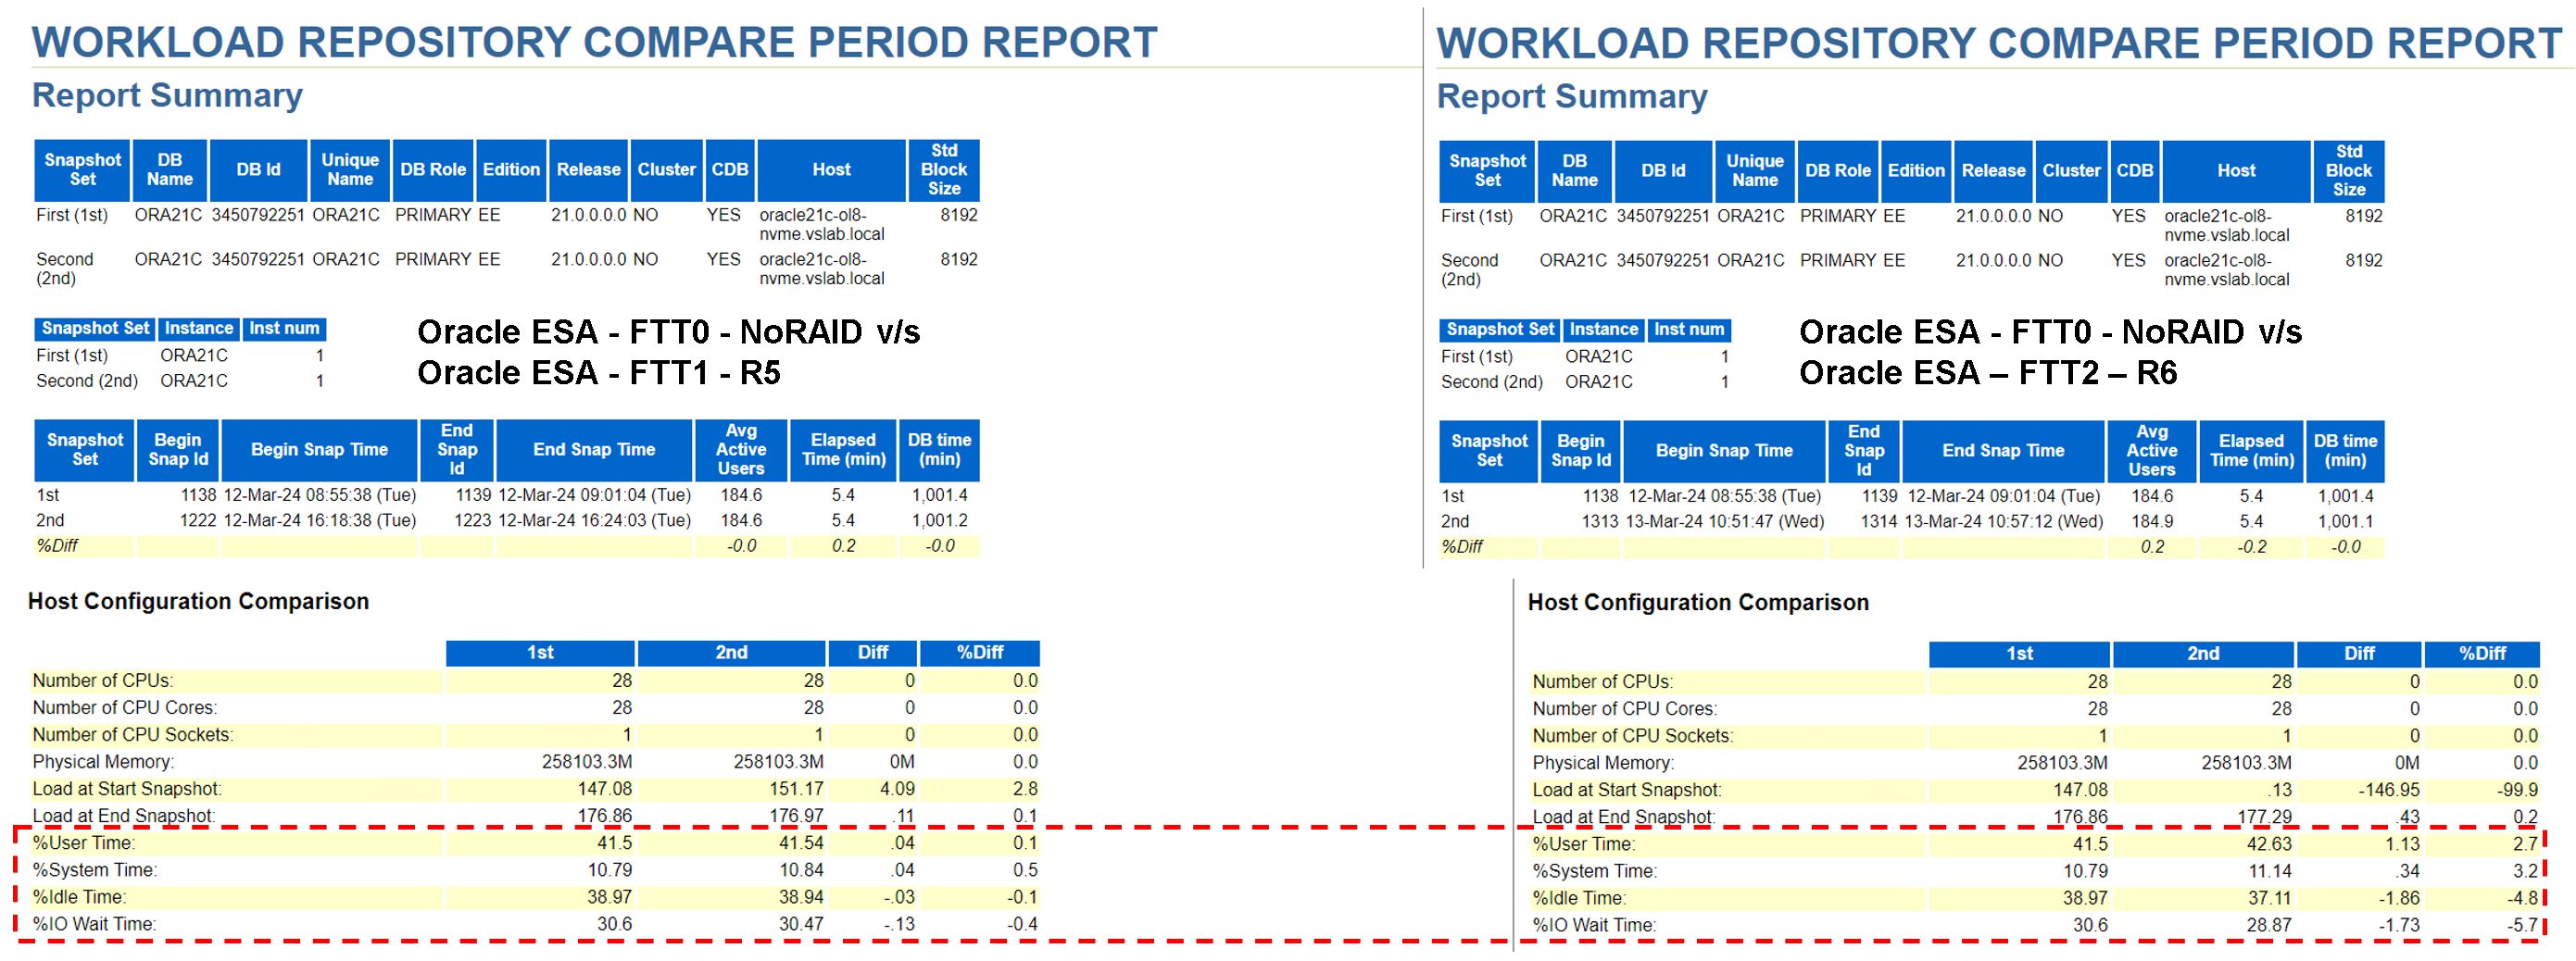
Task: Click the 1.13 Diff for %User Time
Action: 2402,844
